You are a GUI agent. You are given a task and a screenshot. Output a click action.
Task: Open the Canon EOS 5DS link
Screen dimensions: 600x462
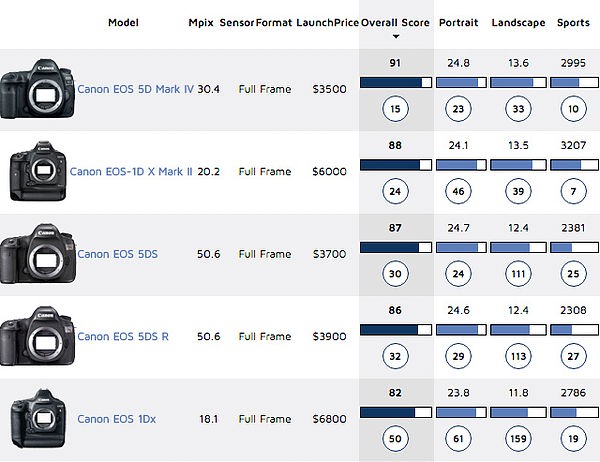click(x=117, y=254)
